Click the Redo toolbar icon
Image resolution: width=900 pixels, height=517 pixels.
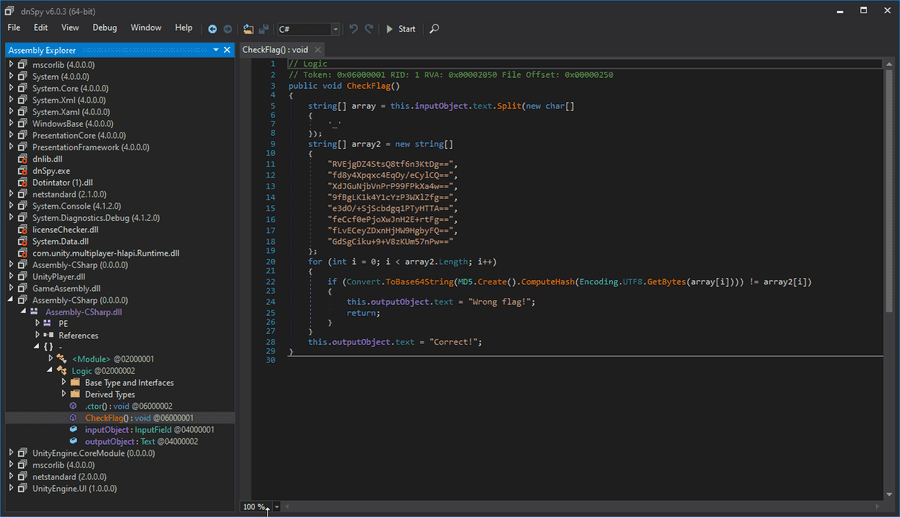(369, 29)
